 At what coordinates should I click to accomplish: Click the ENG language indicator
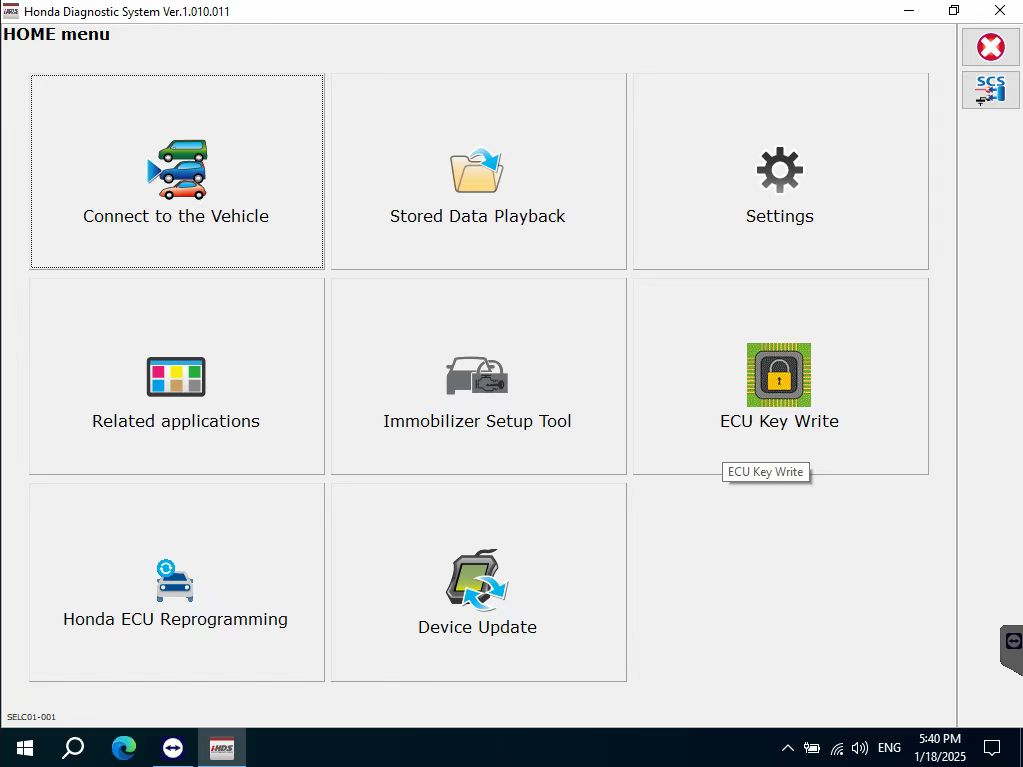point(889,748)
